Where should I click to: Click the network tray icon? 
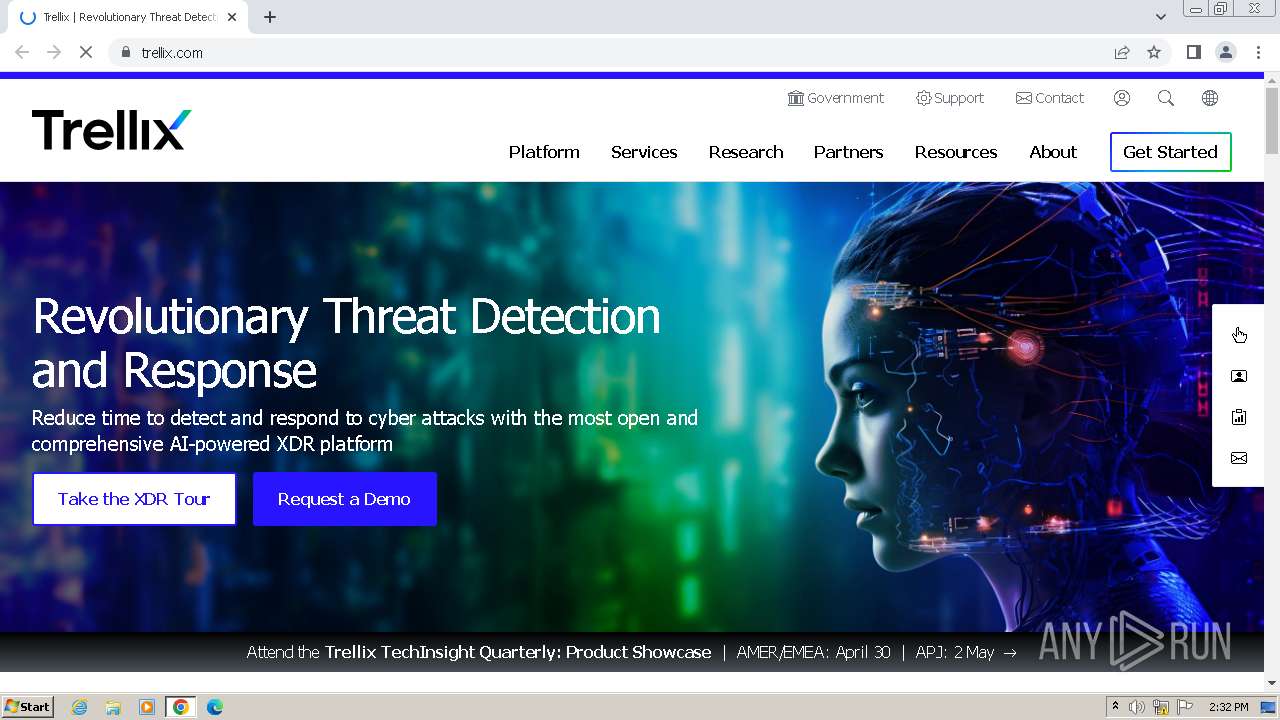pos(1161,707)
